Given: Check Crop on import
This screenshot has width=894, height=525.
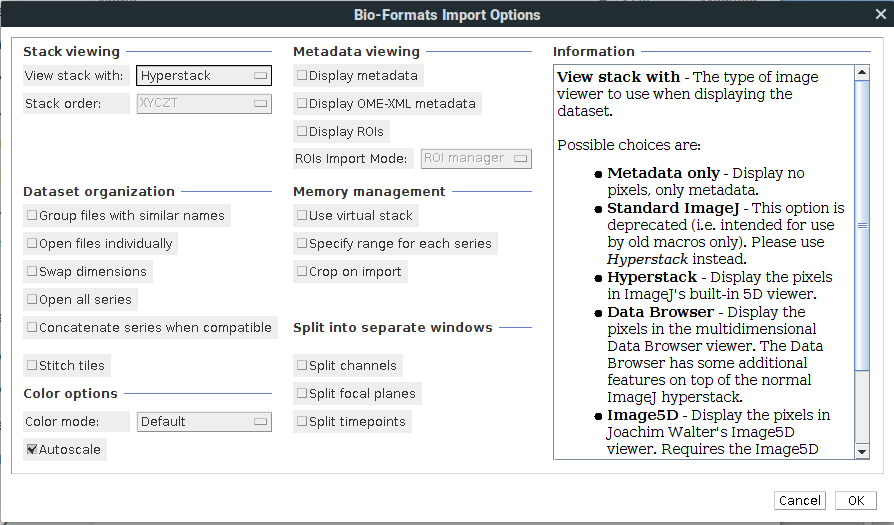Looking at the screenshot, I should pyautogui.click(x=302, y=272).
